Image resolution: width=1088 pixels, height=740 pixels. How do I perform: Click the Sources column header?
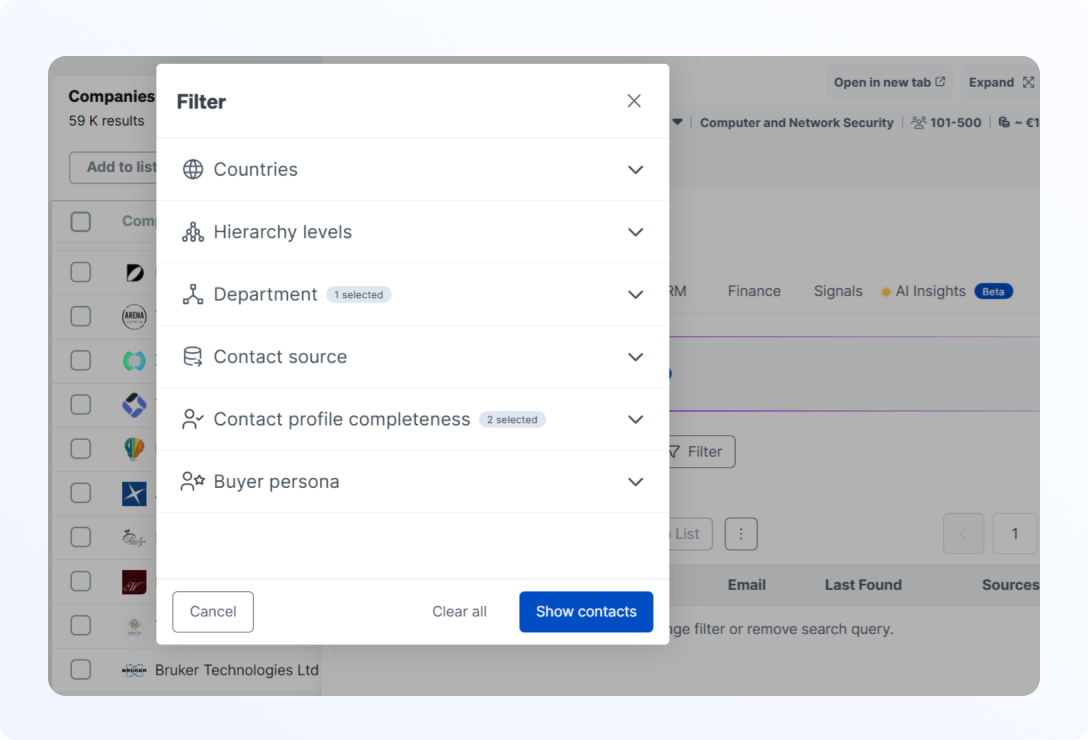pyautogui.click(x=1010, y=585)
